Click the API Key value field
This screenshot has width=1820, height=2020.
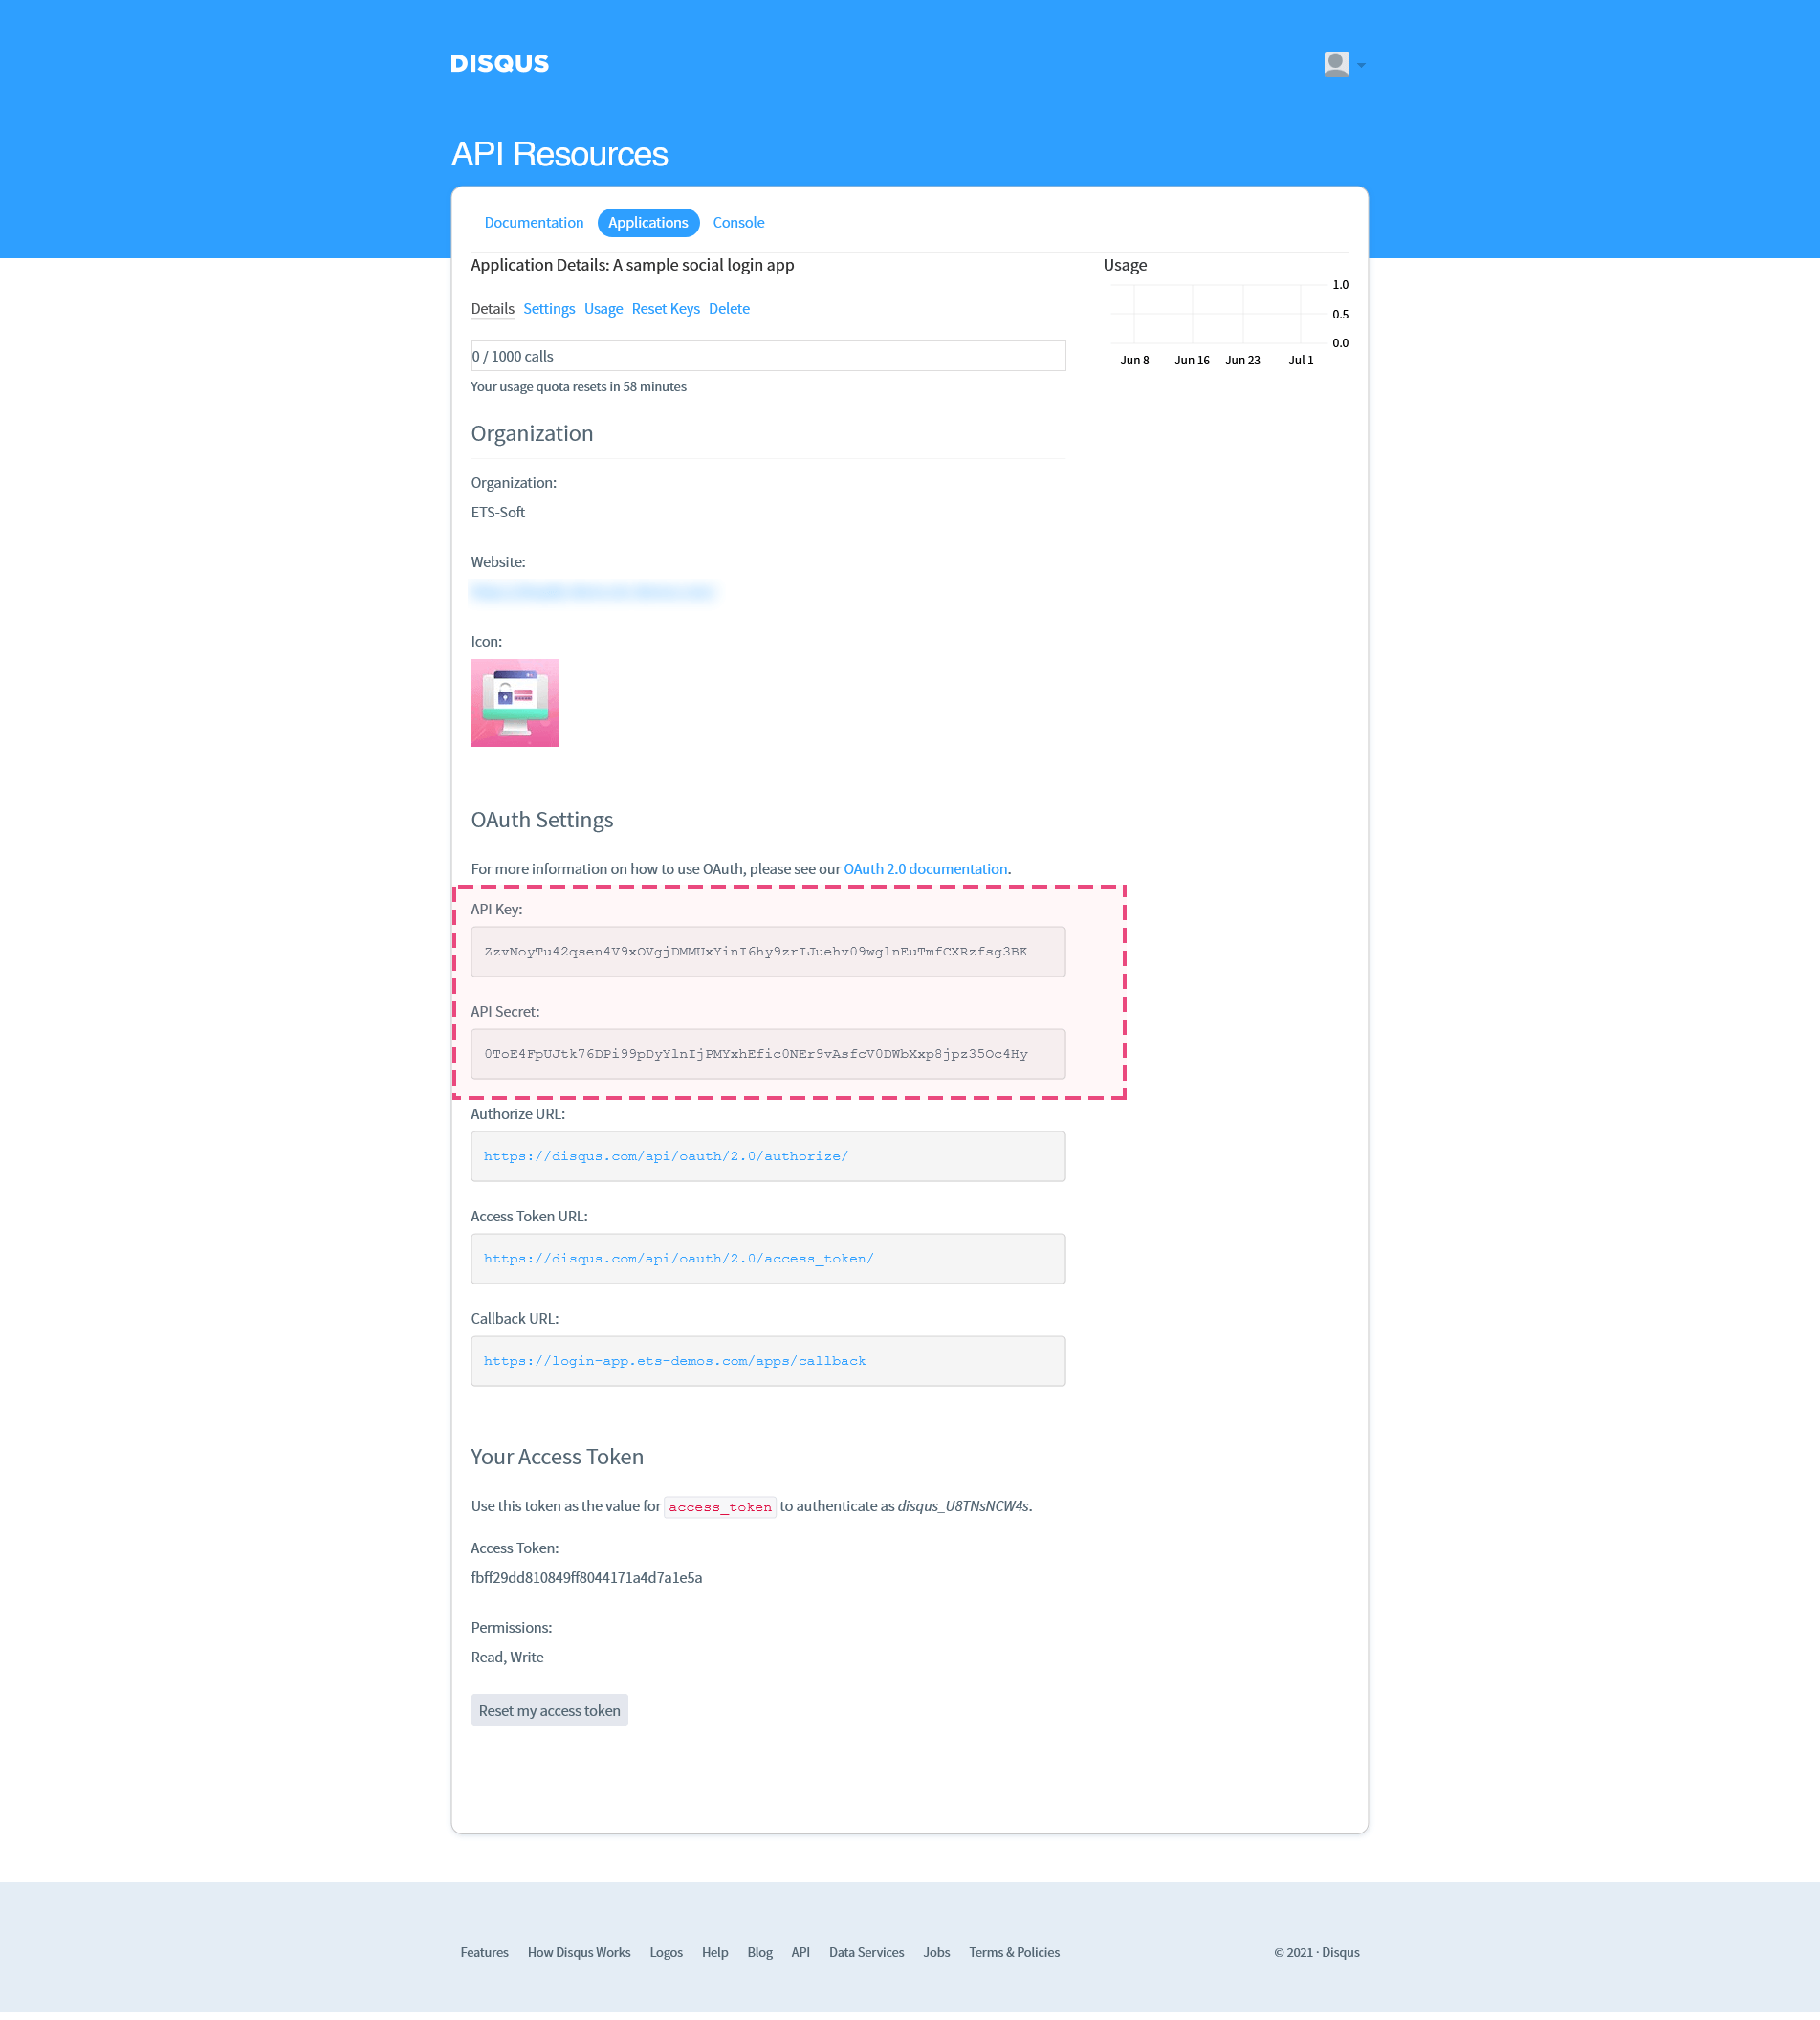coord(768,952)
